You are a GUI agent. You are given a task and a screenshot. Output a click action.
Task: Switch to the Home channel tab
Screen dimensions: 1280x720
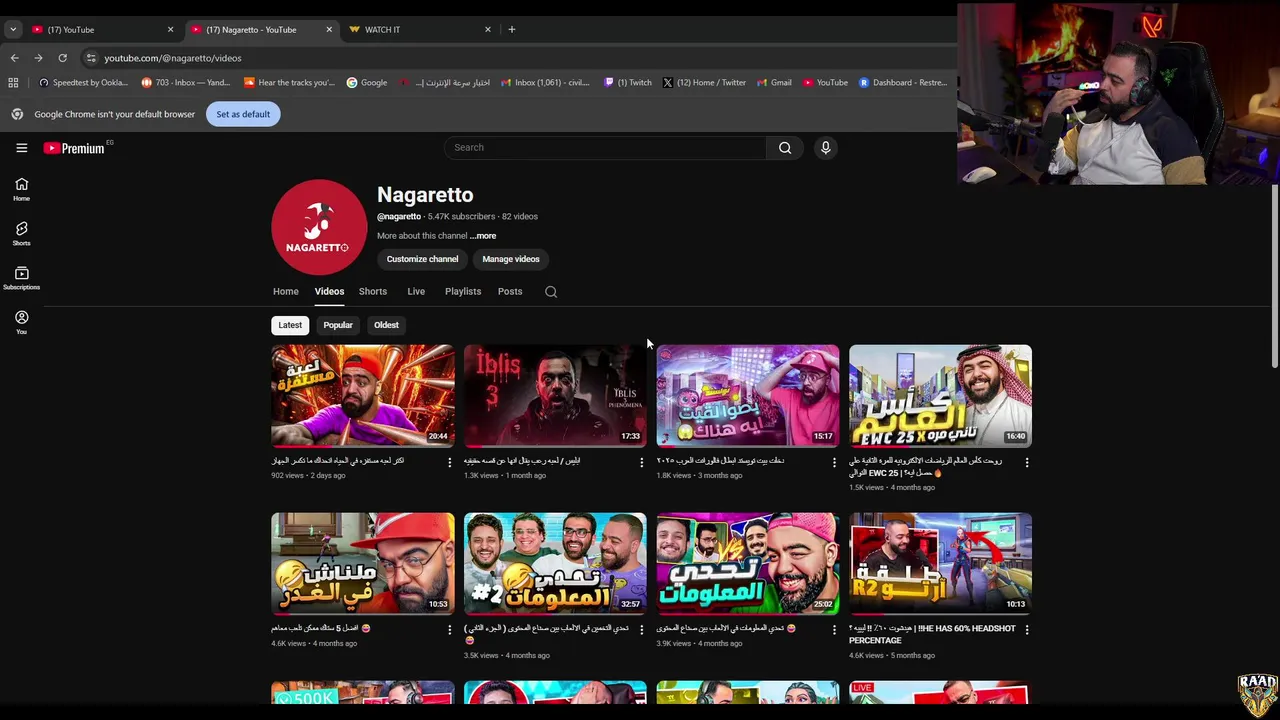click(x=286, y=292)
